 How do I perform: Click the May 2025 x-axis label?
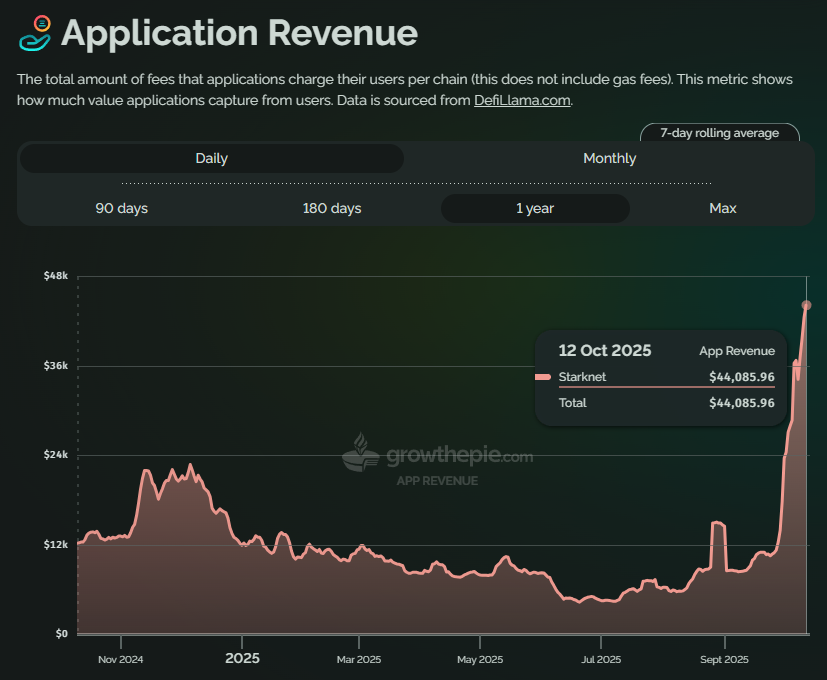(480, 659)
